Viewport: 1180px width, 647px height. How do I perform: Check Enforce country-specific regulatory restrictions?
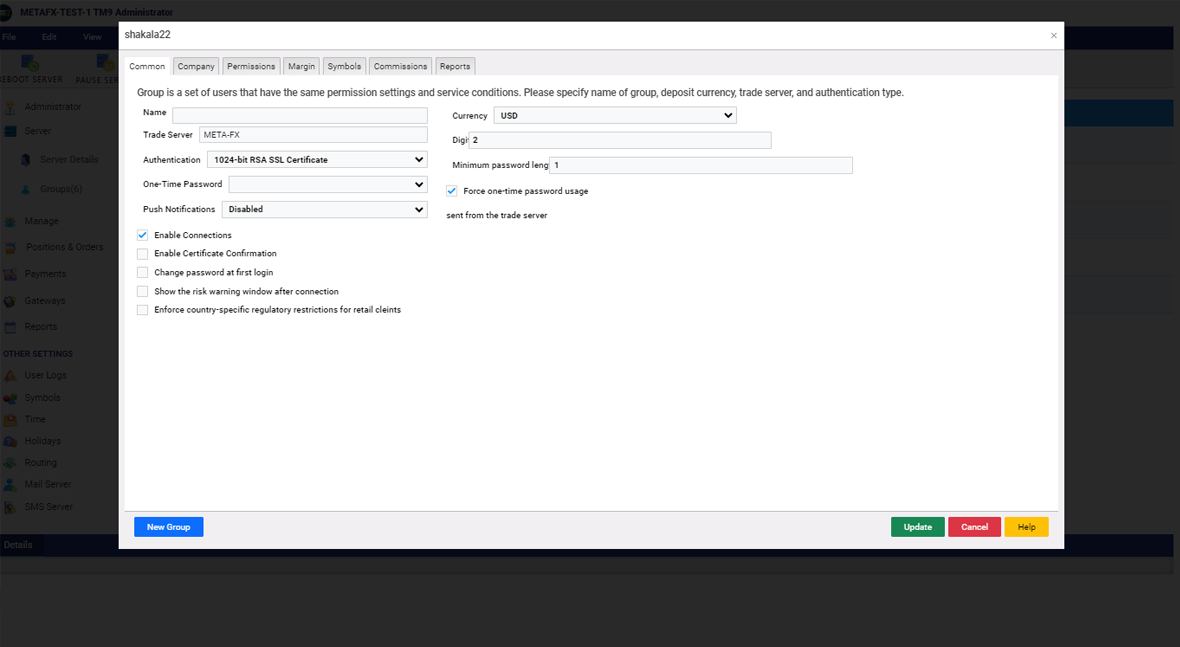(142, 310)
